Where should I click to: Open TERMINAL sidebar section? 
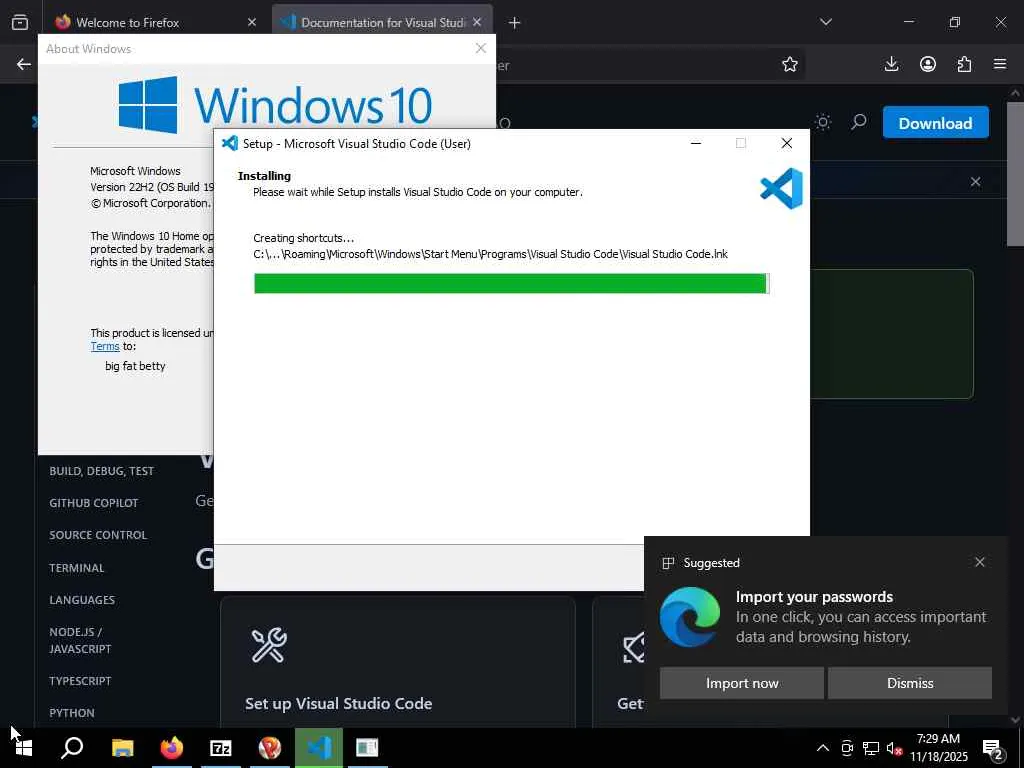tap(76, 568)
